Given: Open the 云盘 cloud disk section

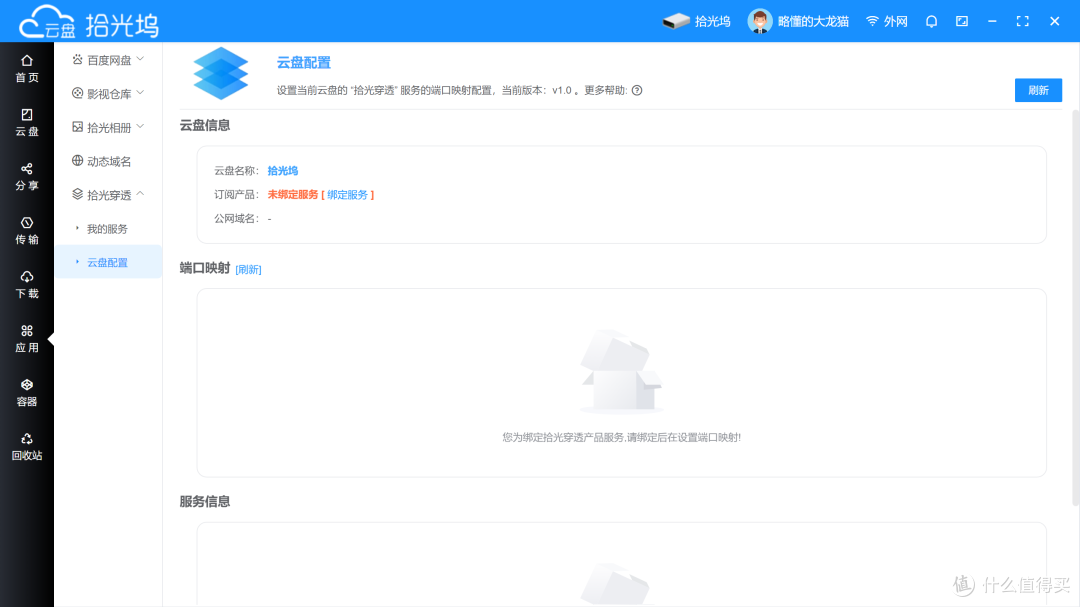Looking at the screenshot, I should (26, 122).
